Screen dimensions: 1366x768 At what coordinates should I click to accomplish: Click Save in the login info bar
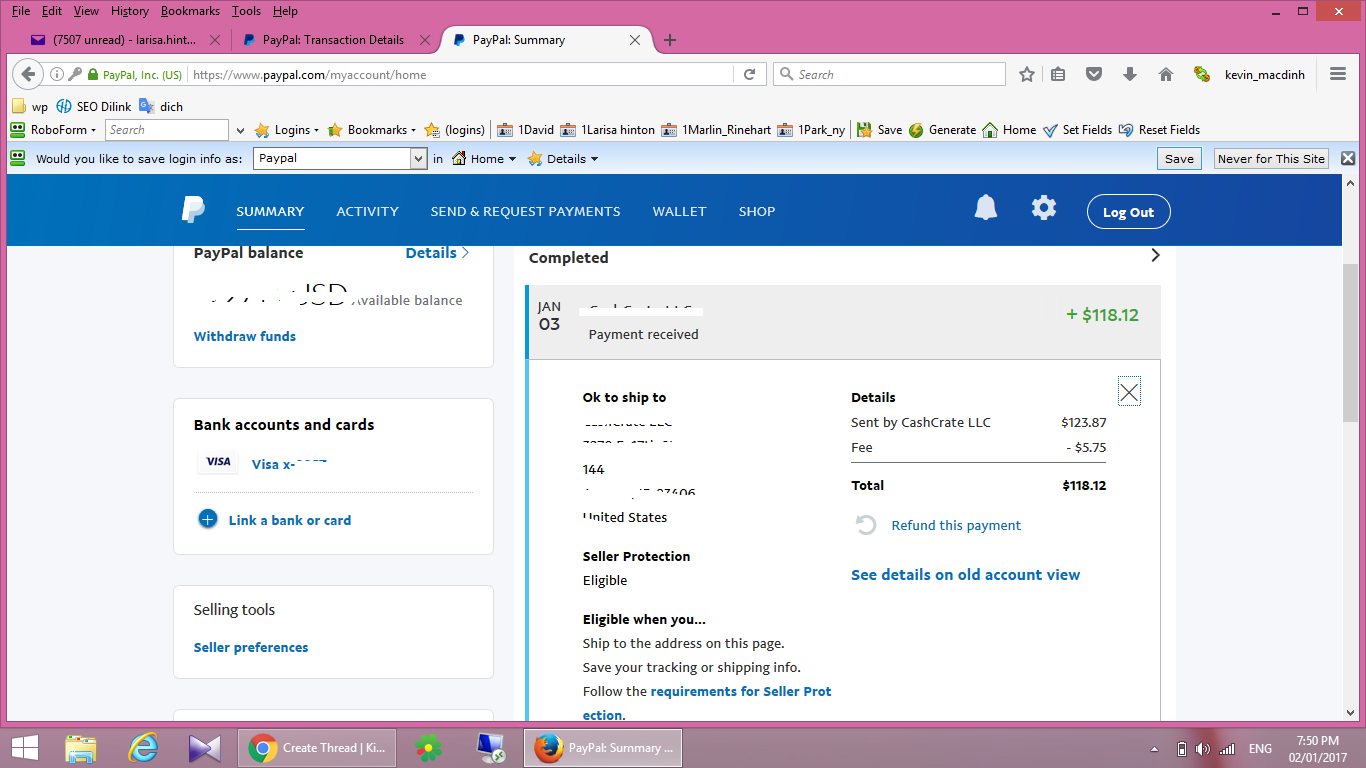(1179, 158)
